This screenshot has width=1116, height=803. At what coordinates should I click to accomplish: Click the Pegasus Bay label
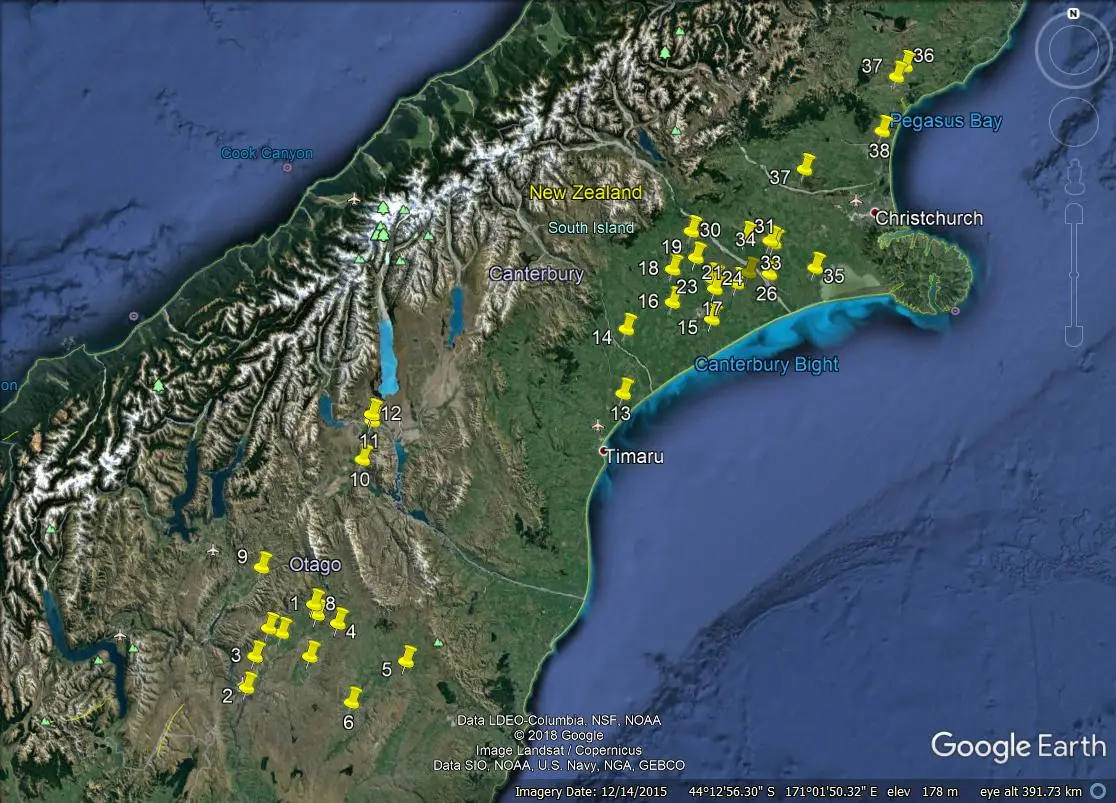click(946, 121)
